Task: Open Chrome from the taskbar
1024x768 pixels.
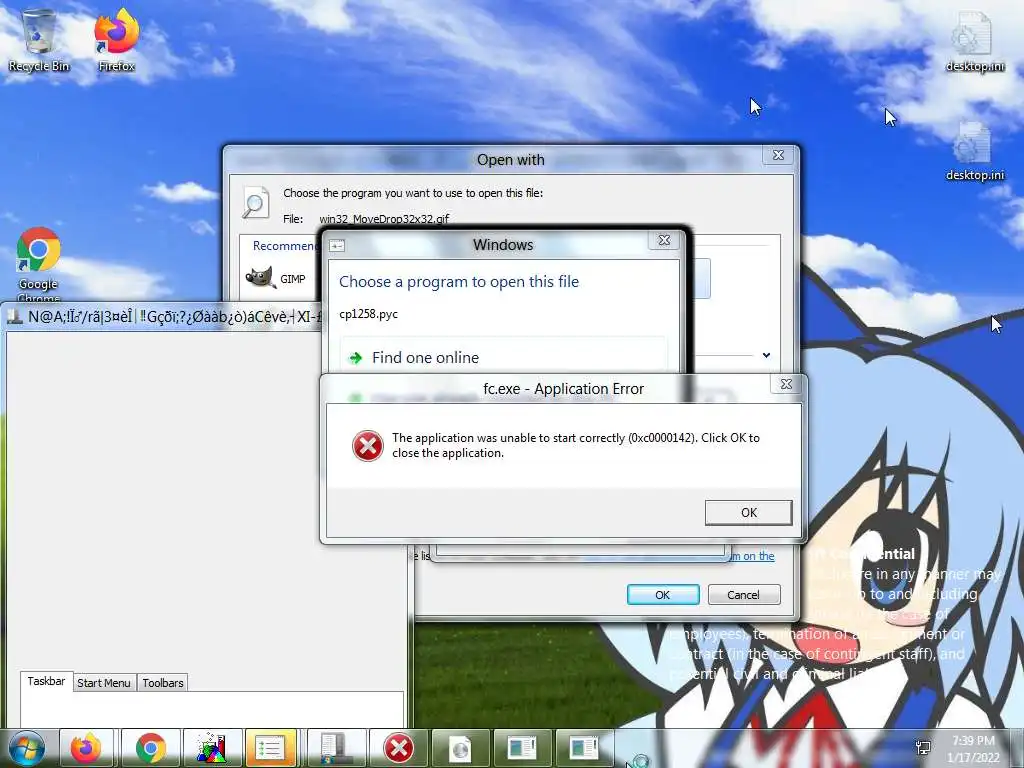Action: (150, 748)
